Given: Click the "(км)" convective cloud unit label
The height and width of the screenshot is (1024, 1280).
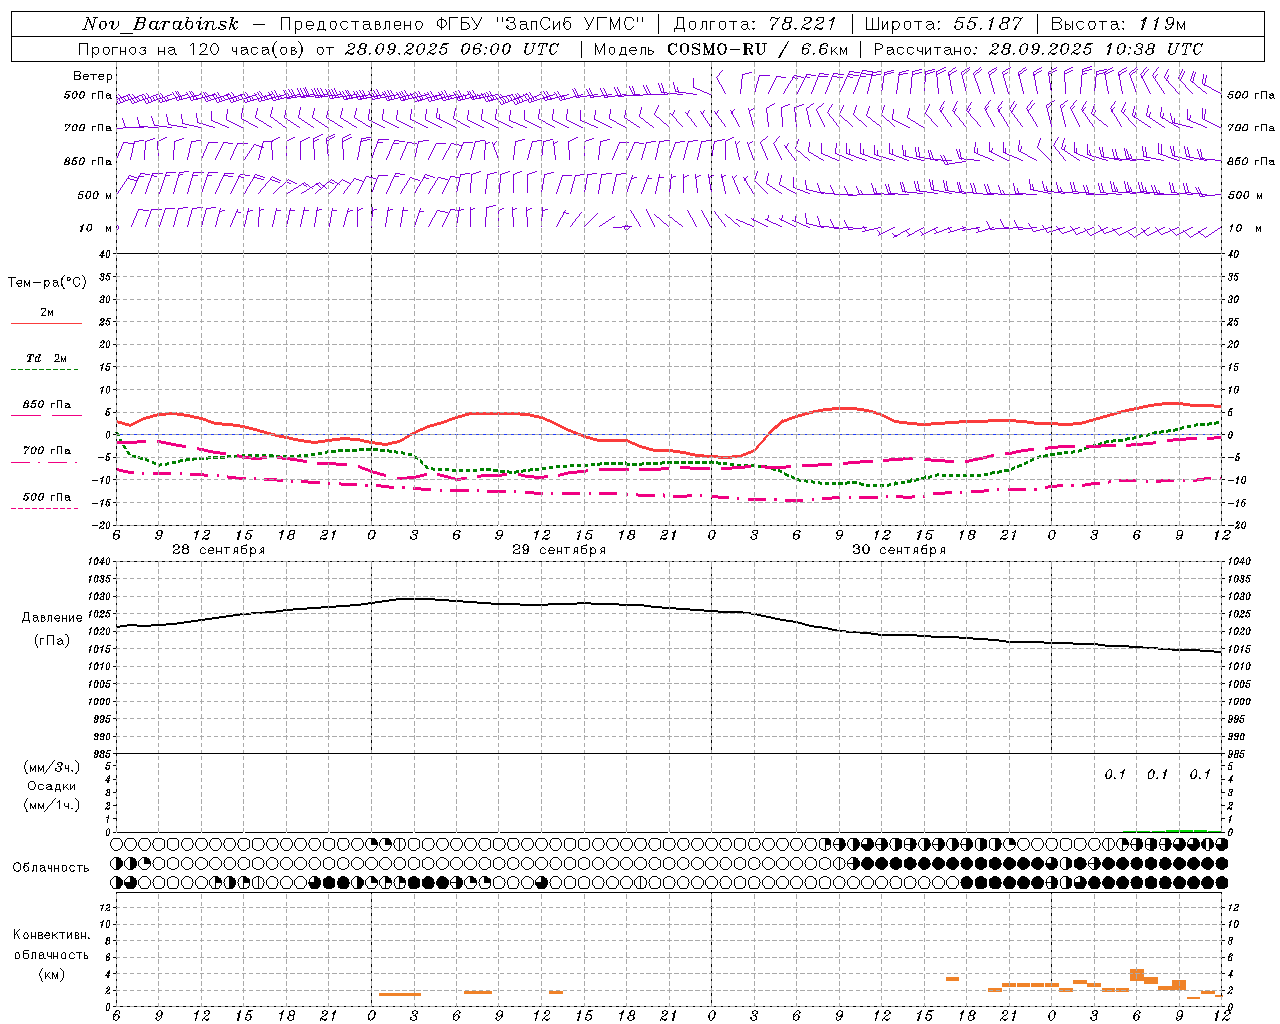Looking at the screenshot, I should (52, 974).
